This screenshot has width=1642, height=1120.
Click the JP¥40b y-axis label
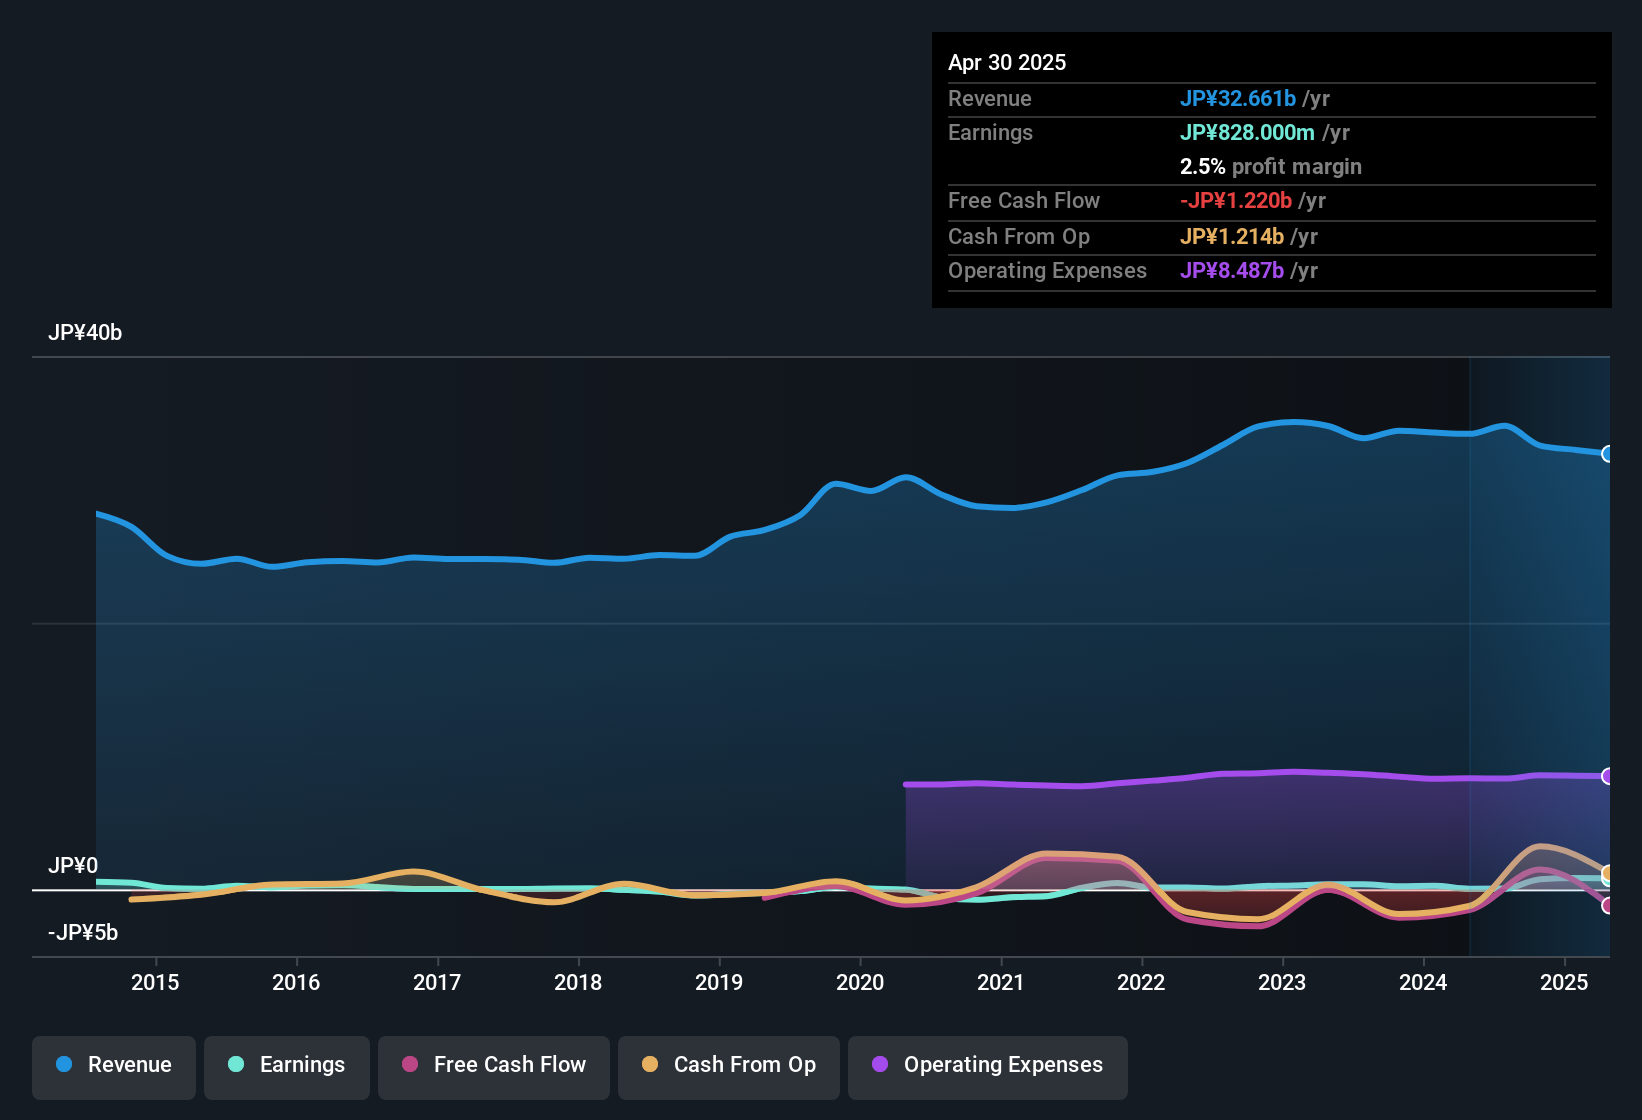click(x=86, y=333)
